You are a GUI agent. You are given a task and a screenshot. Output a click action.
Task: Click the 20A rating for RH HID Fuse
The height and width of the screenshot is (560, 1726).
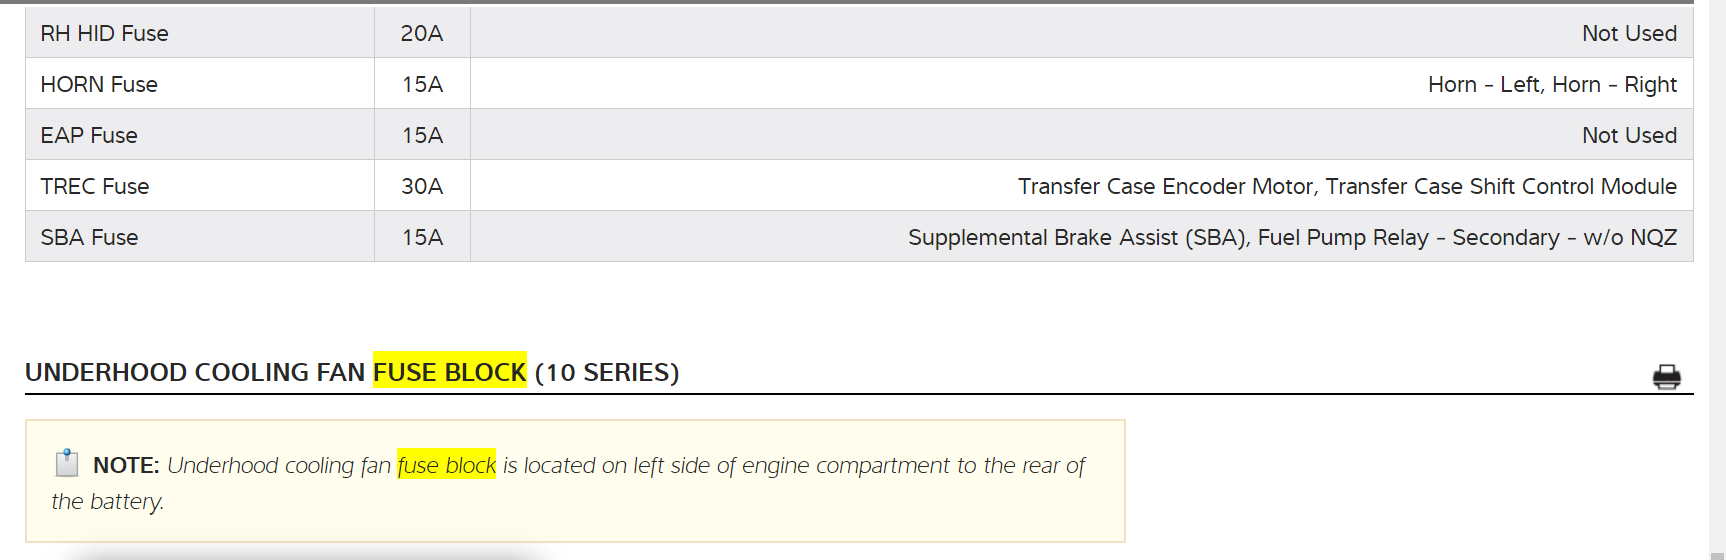pos(422,33)
